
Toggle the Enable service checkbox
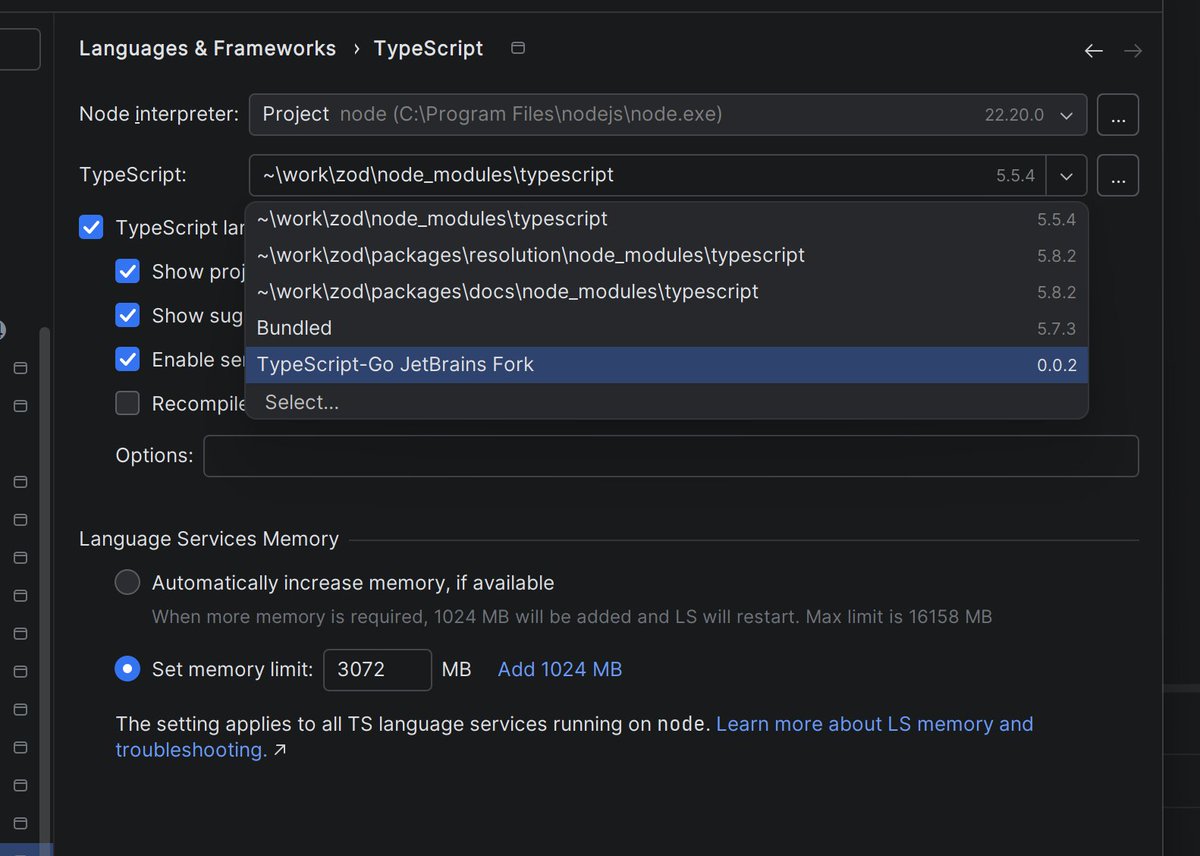point(127,359)
